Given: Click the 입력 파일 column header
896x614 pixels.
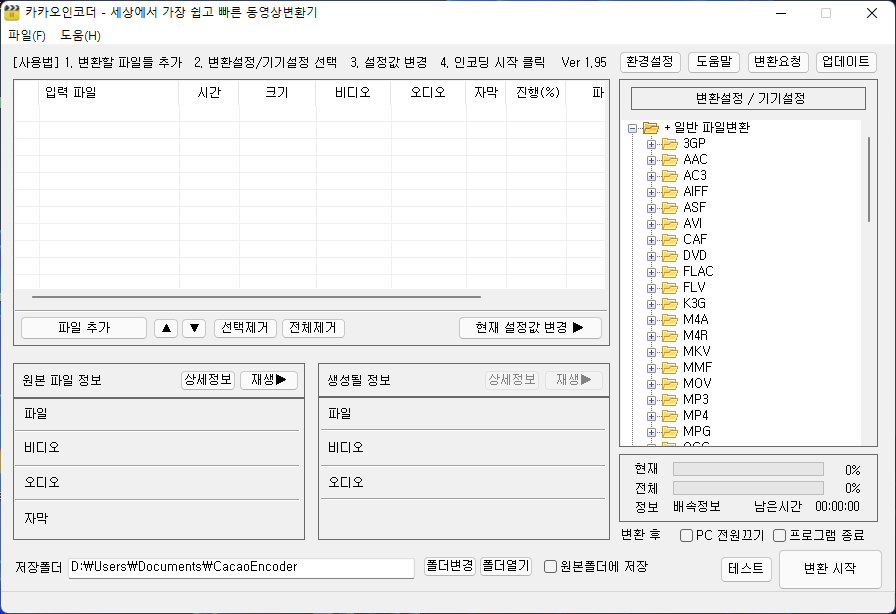Looking at the screenshot, I should click(109, 93).
